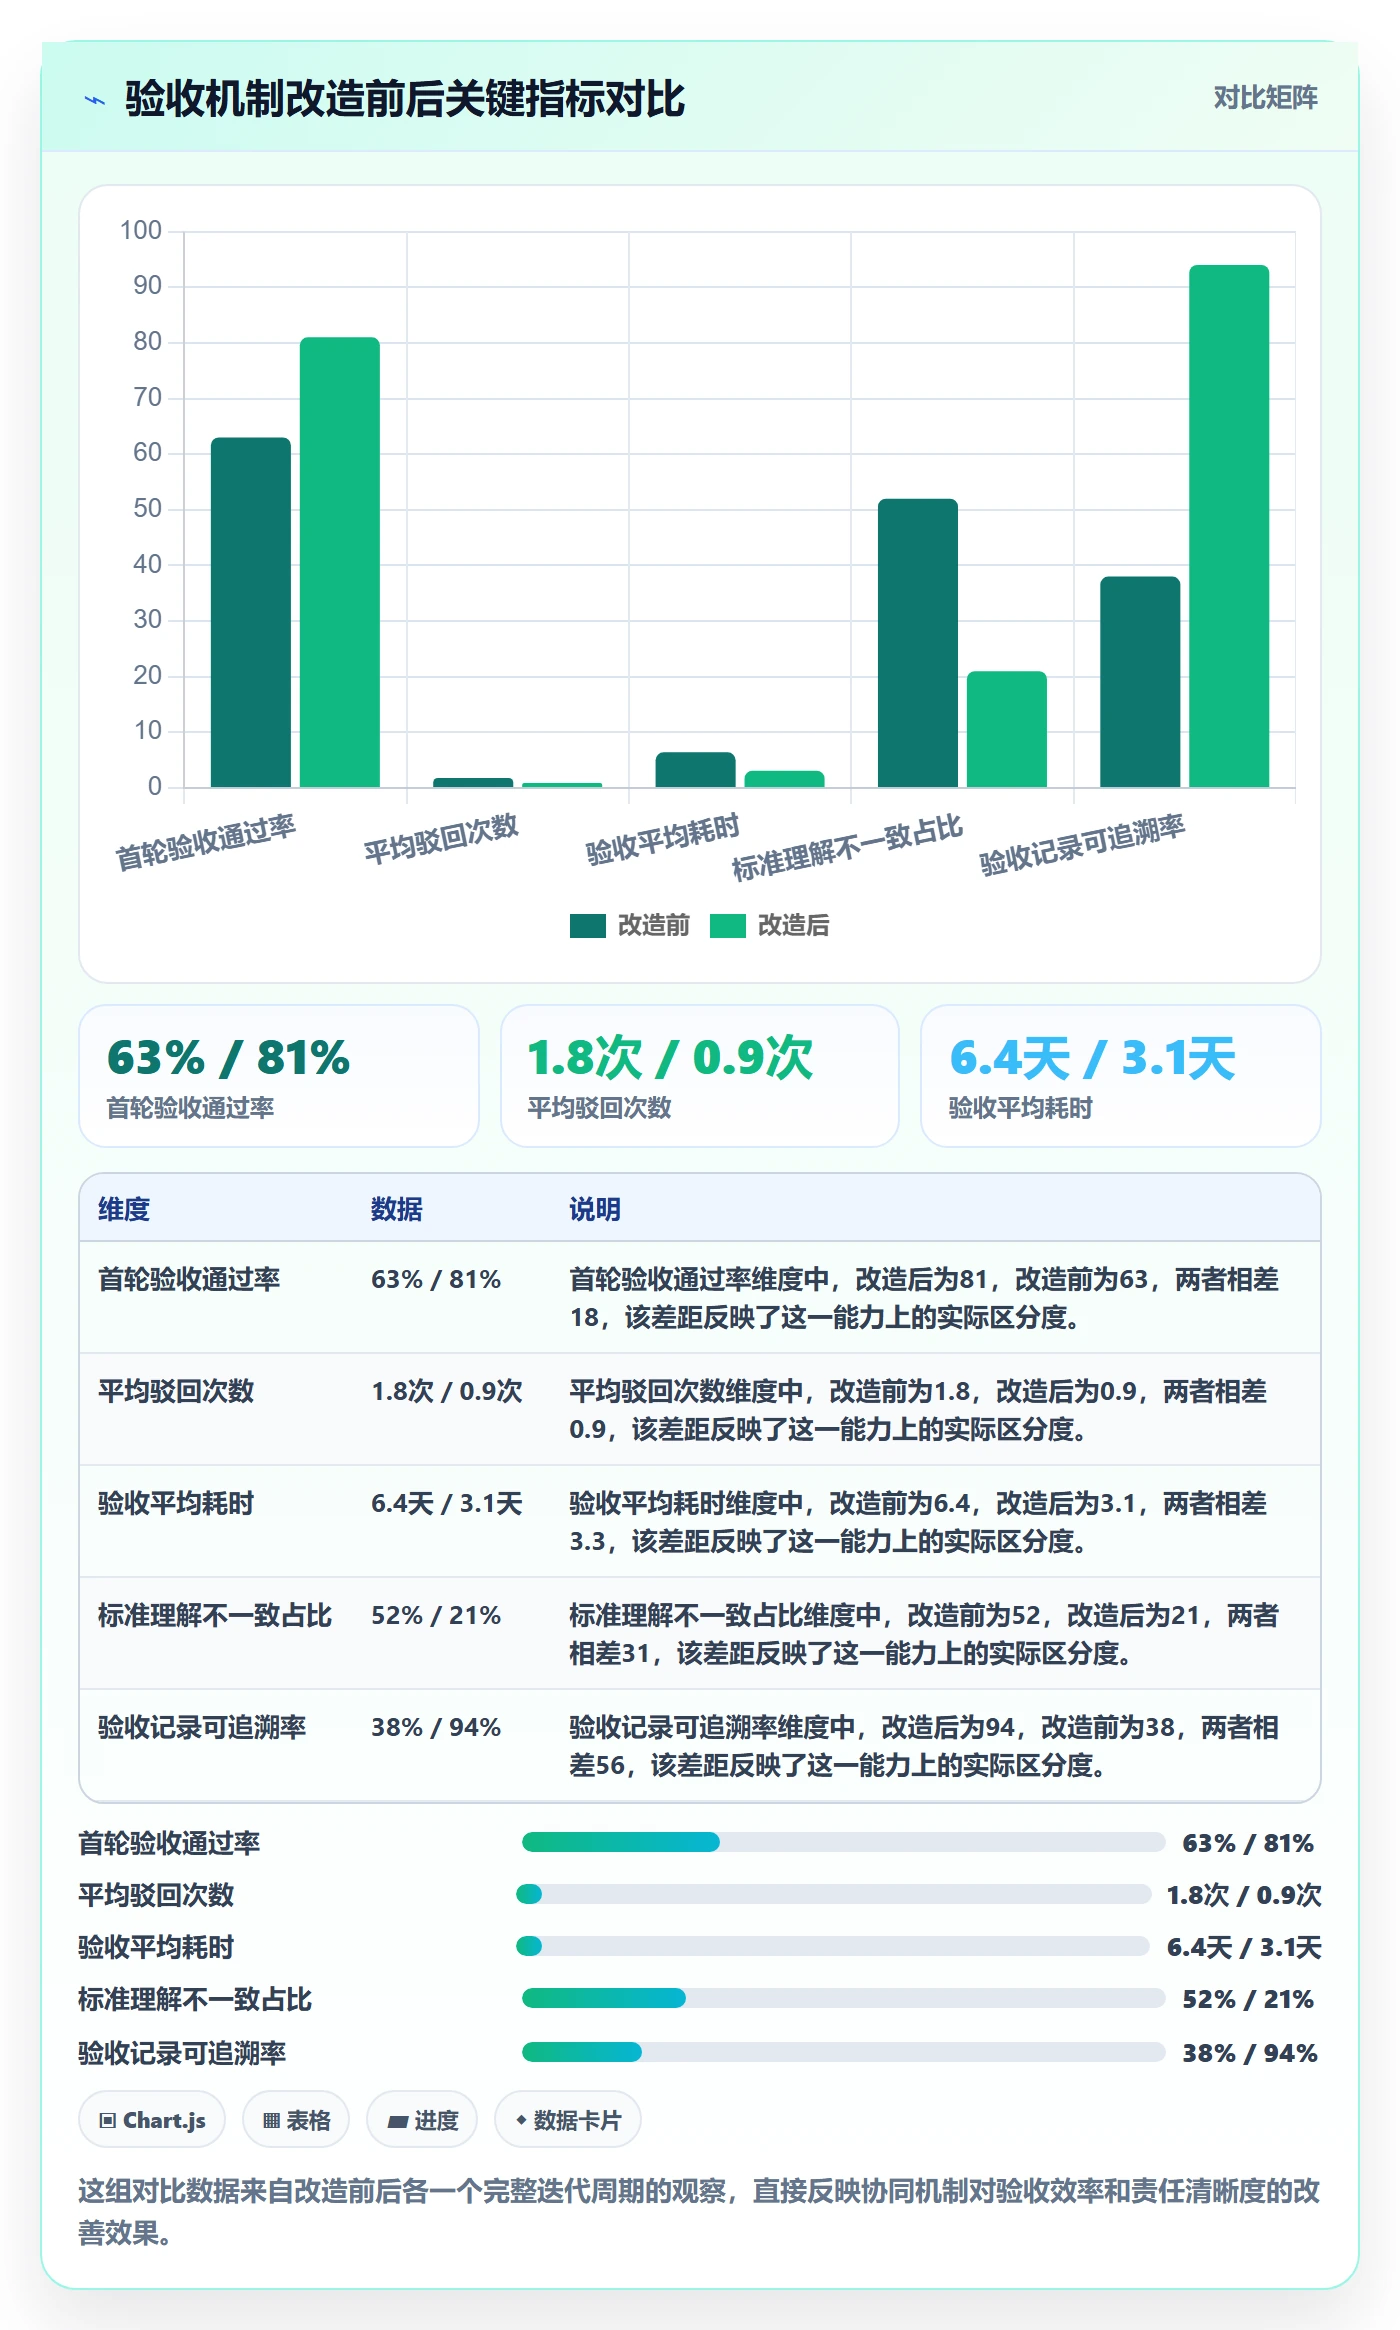Viewport: 1400px width, 2330px height.
Task: Click the 验收平均耗时 progress bar
Action: pyautogui.click(x=833, y=1946)
